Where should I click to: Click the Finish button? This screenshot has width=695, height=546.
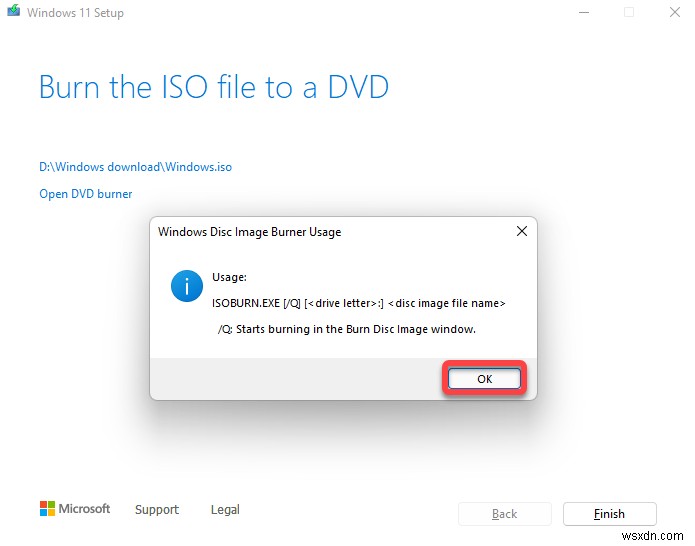609,514
